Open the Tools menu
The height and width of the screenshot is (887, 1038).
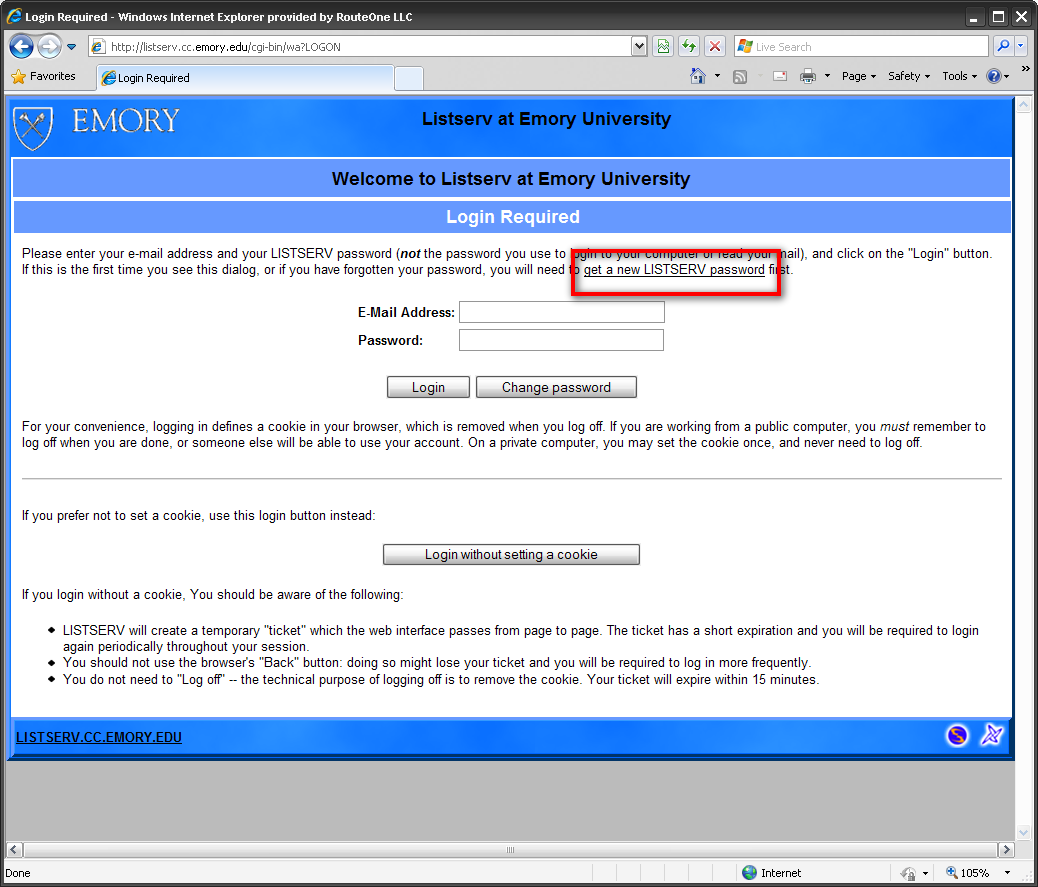[x=959, y=76]
